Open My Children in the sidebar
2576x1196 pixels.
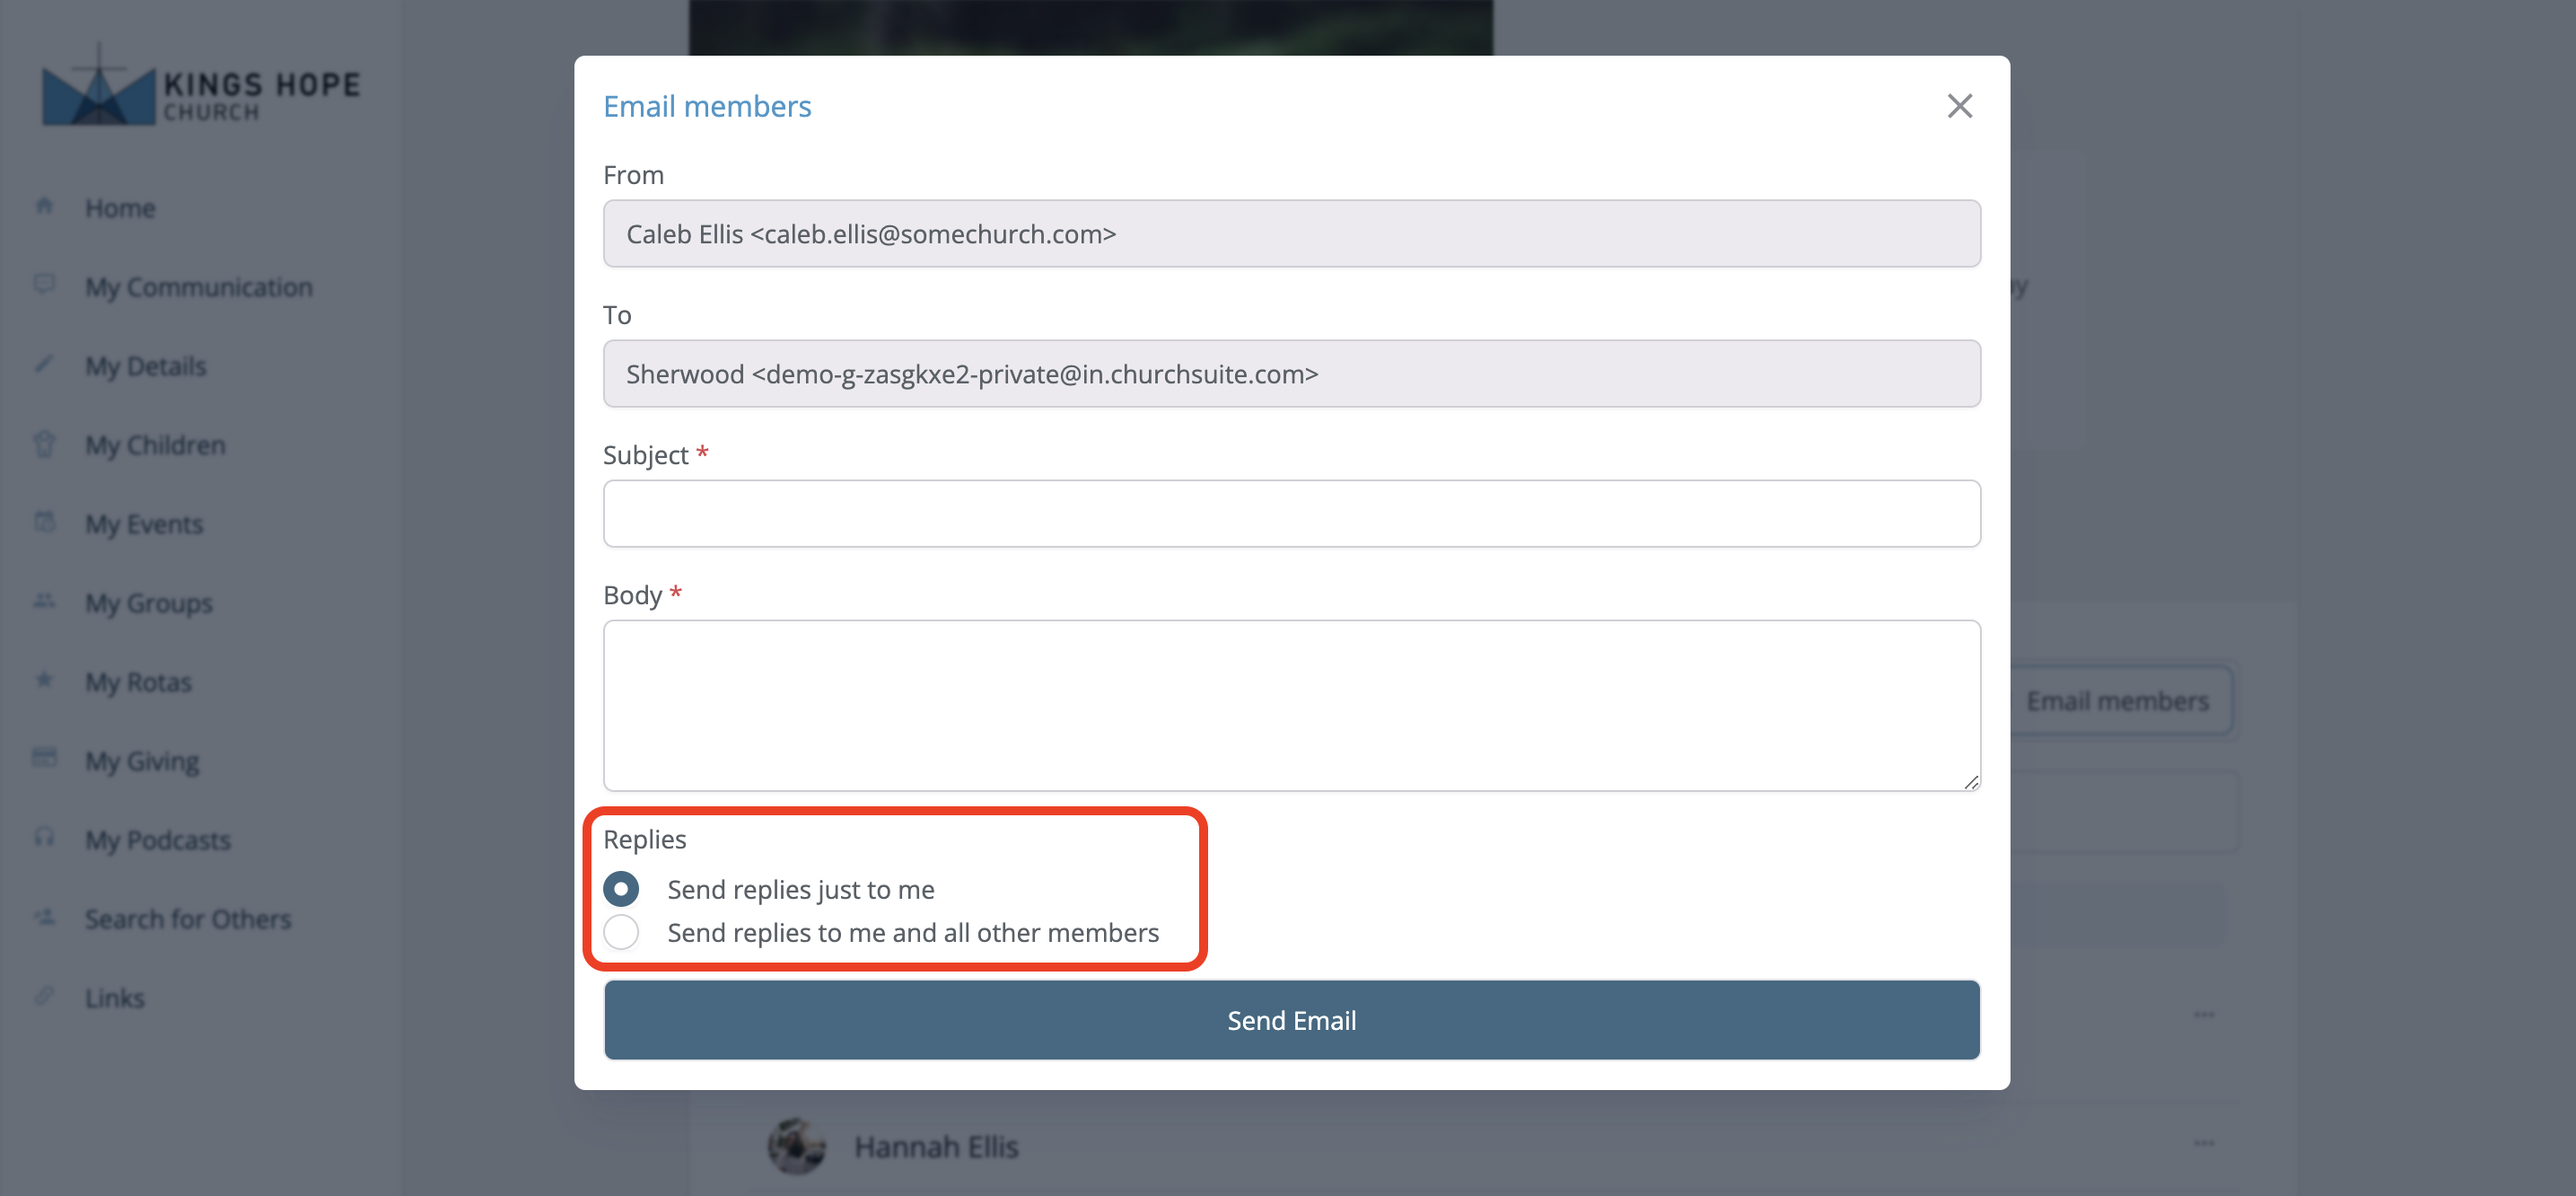tap(155, 445)
